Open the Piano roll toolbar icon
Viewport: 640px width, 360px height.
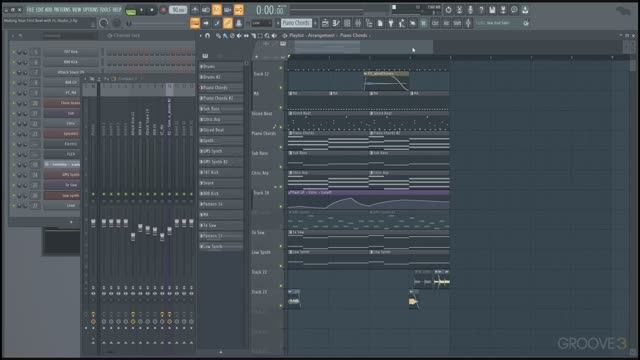pos(336,23)
